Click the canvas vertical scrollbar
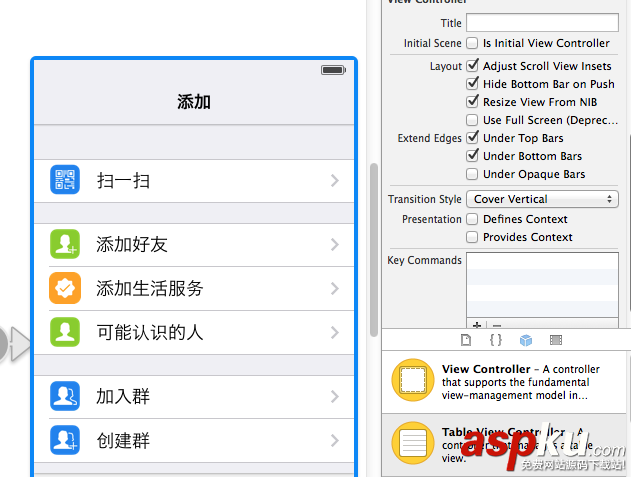This screenshot has height=477, width=631. coord(374,250)
